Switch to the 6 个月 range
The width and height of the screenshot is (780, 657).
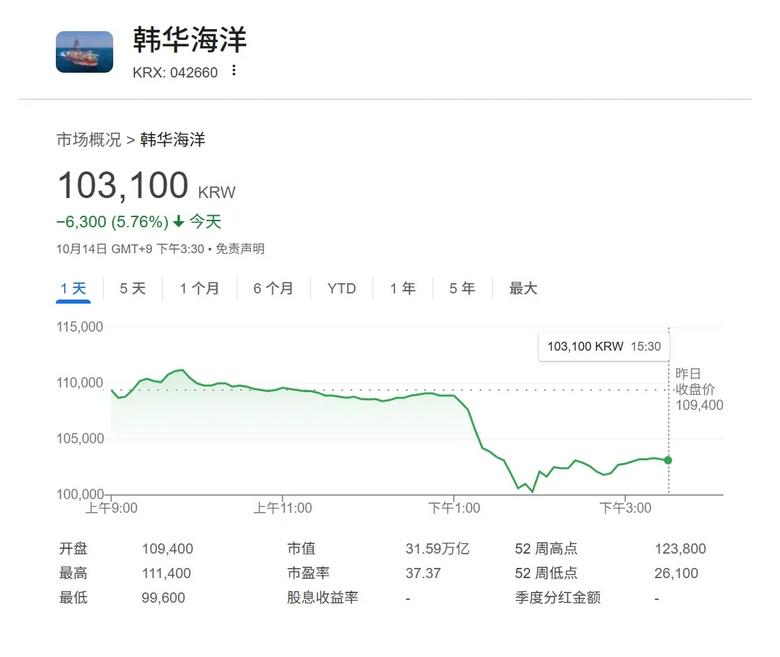pyautogui.click(x=273, y=288)
